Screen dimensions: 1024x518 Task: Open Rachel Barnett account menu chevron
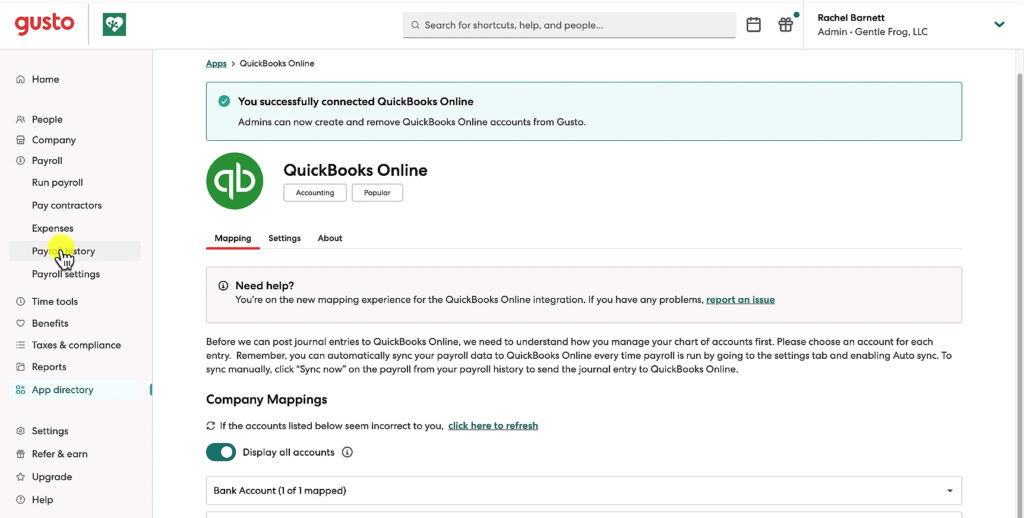pyautogui.click(x=998, y=25)
